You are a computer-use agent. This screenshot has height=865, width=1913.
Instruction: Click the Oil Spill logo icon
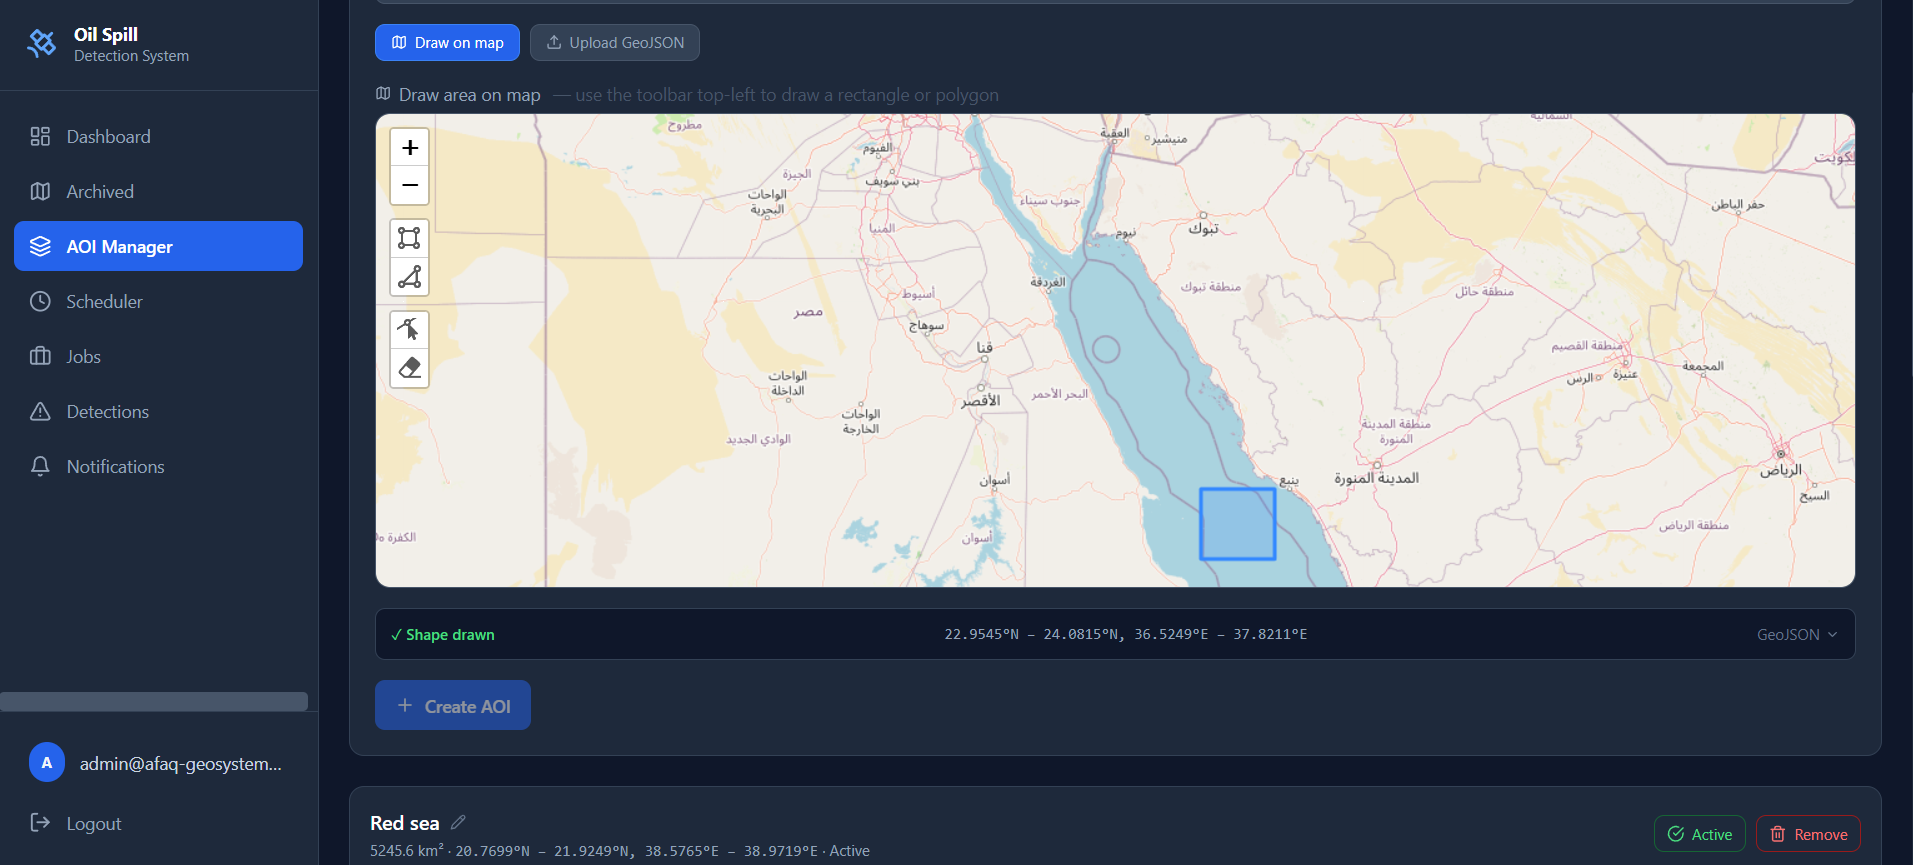[42, 43]
